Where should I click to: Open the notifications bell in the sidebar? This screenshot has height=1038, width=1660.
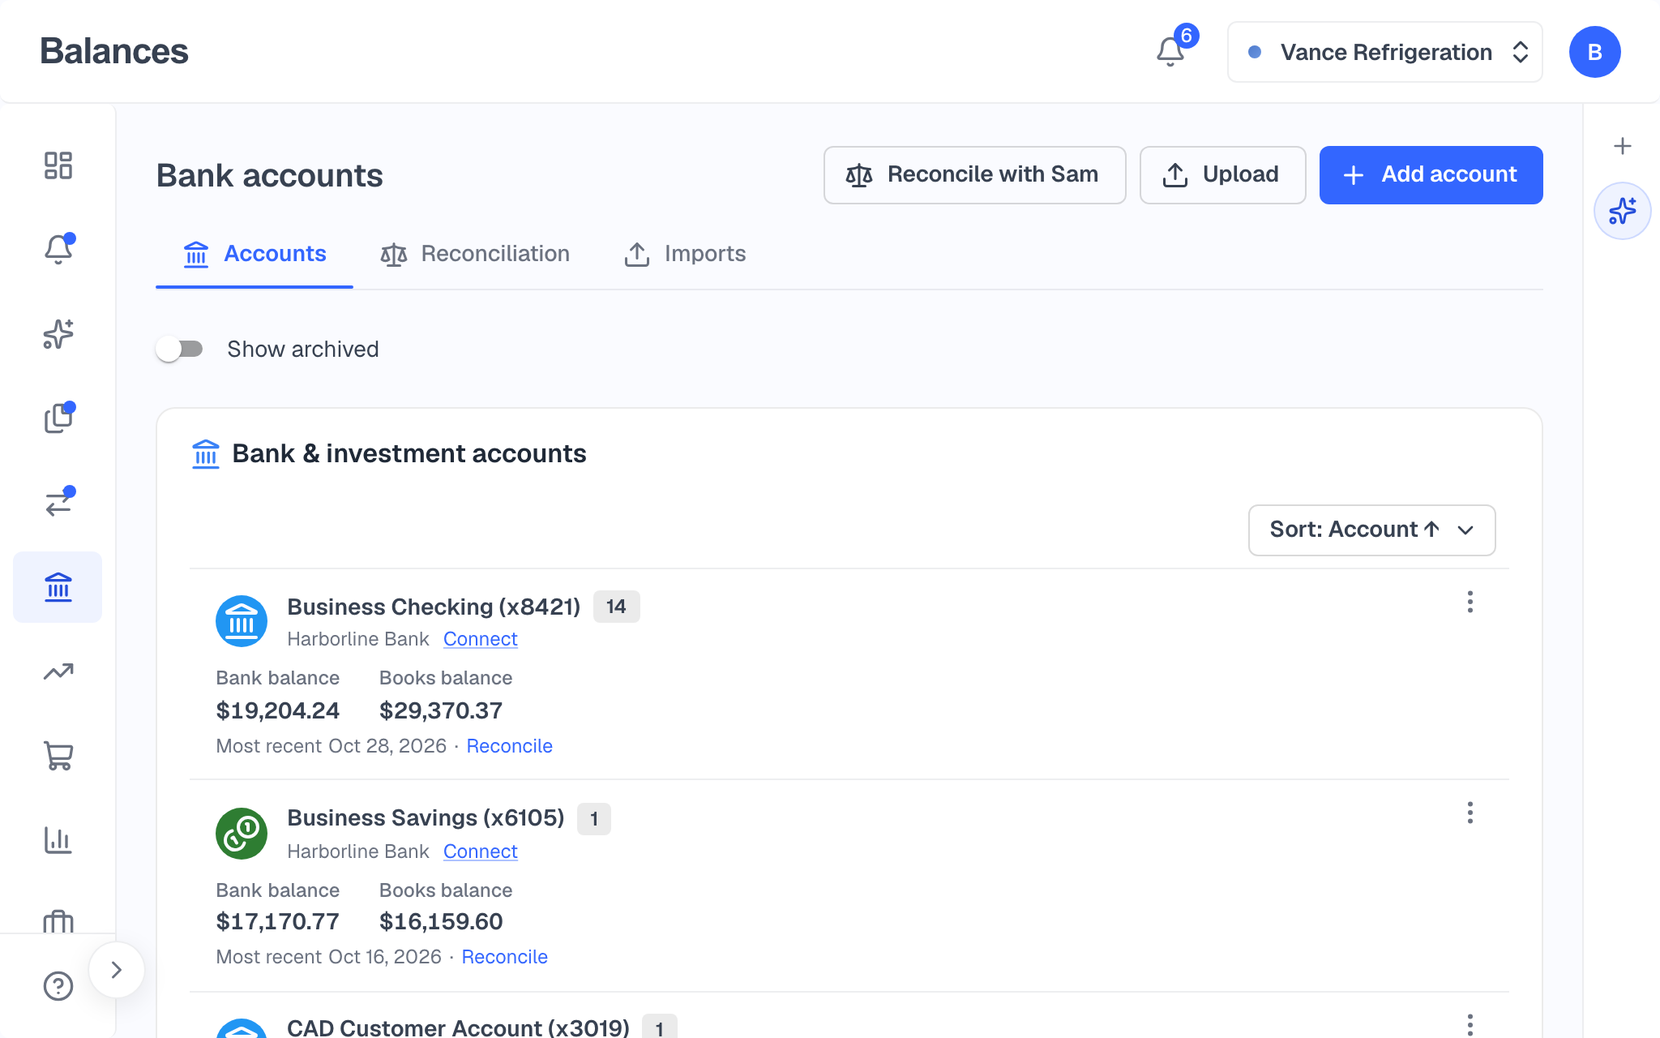pos(58,249)
